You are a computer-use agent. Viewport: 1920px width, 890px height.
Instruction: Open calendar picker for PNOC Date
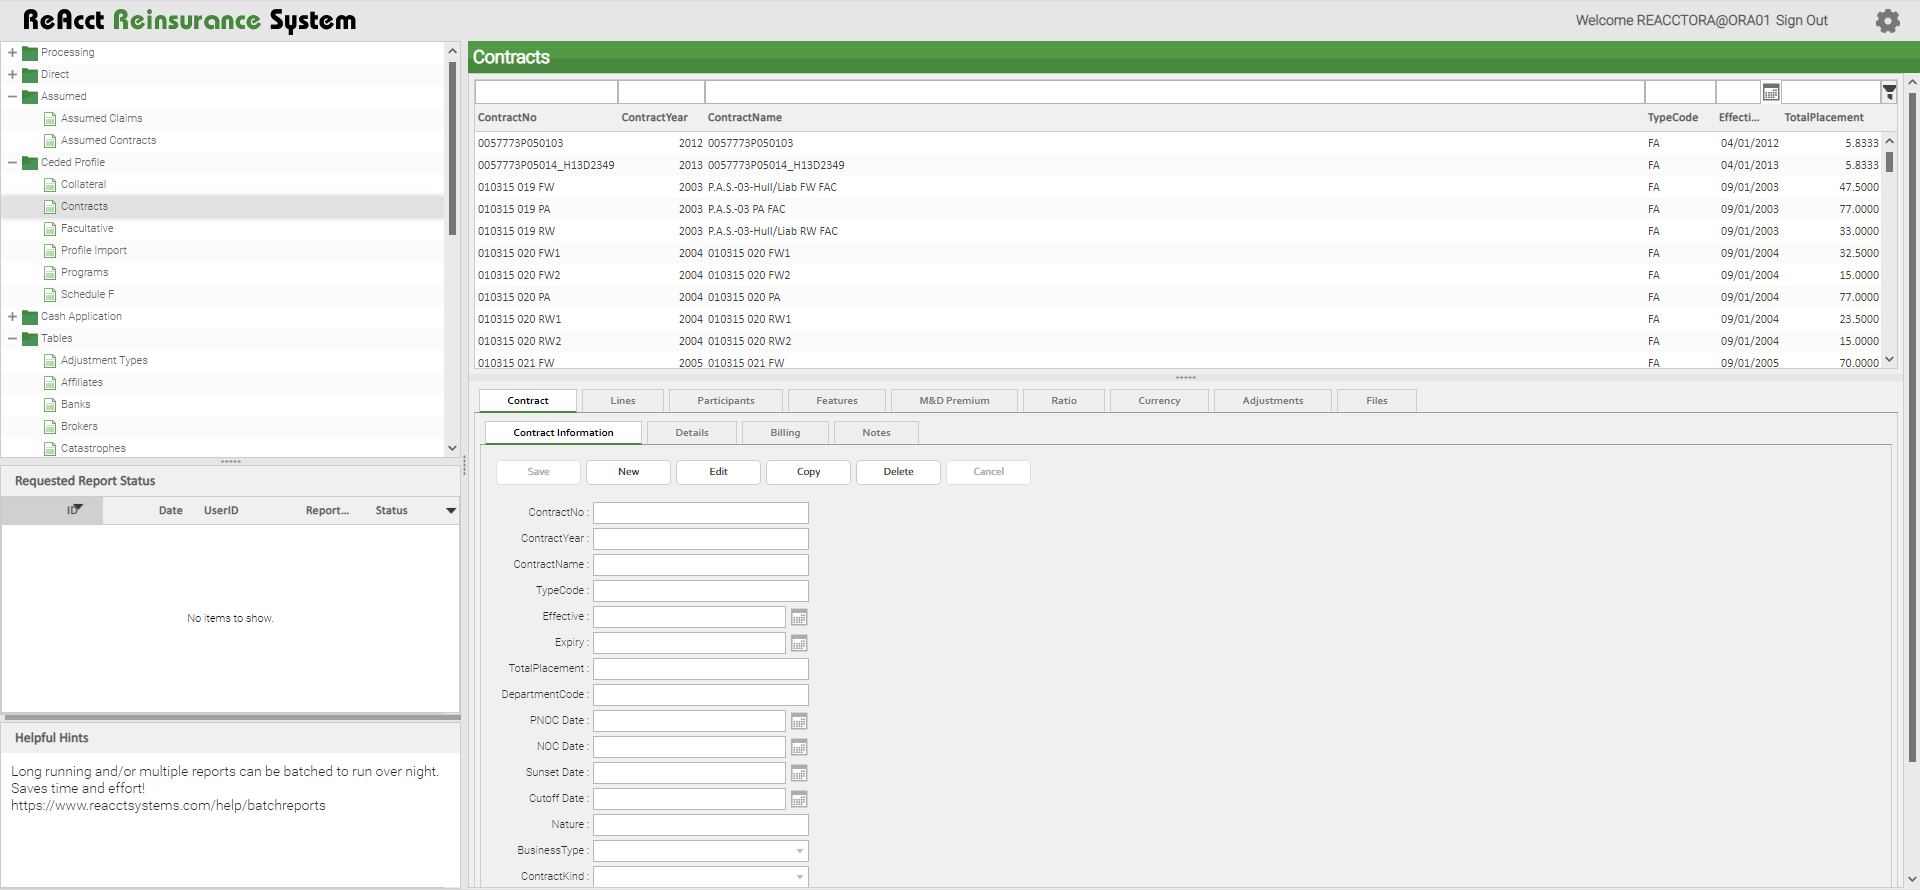[799, 722]
